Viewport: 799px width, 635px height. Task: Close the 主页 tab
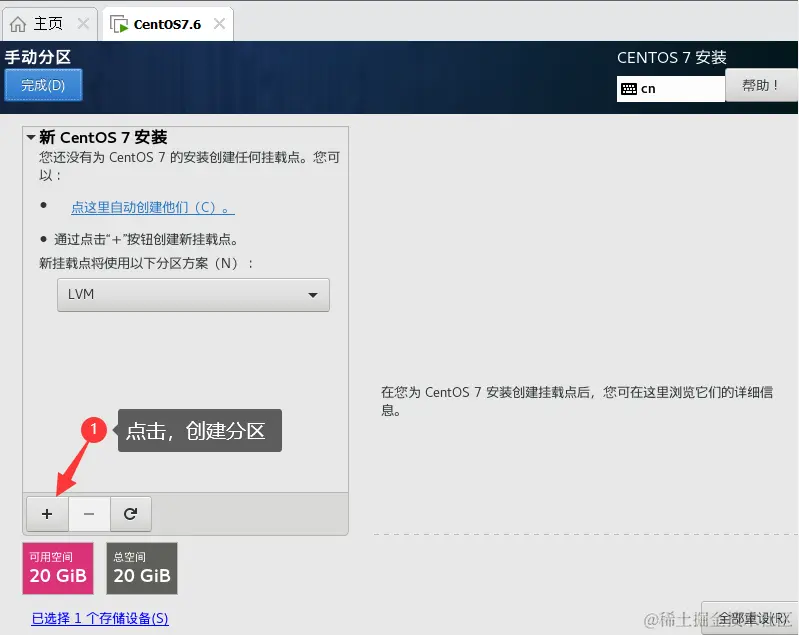click(83, 23)
